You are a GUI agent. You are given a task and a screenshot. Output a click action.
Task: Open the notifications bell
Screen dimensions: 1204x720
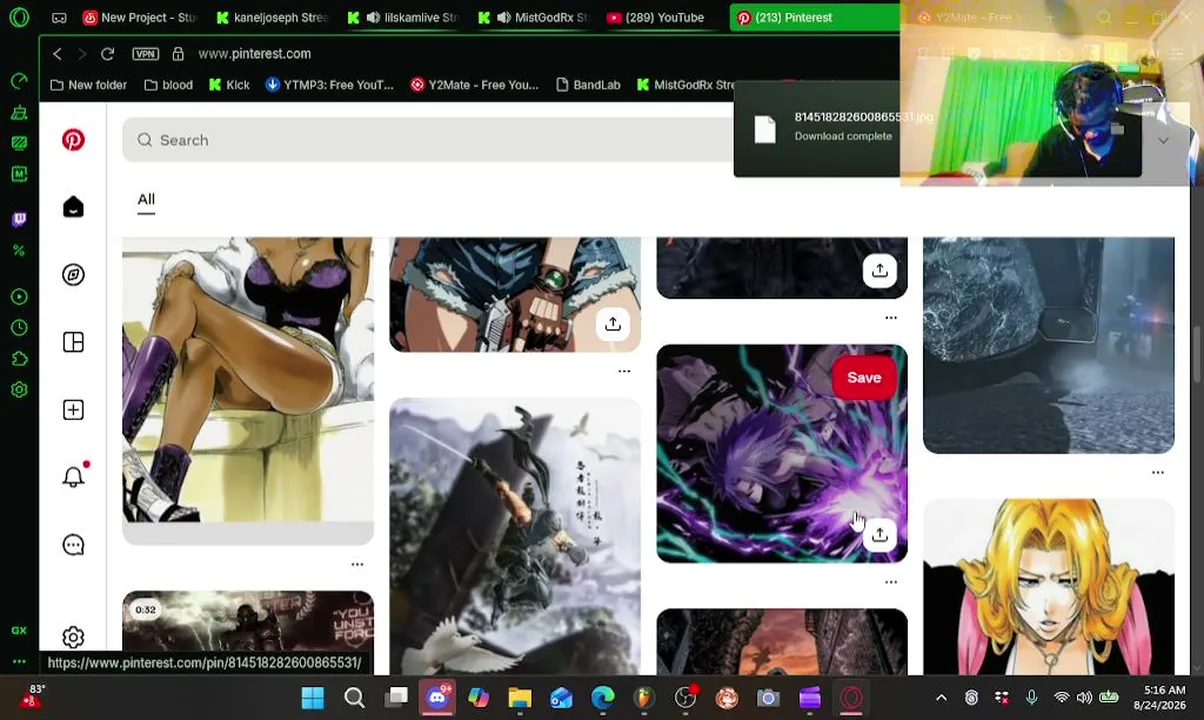click(73, 477)
